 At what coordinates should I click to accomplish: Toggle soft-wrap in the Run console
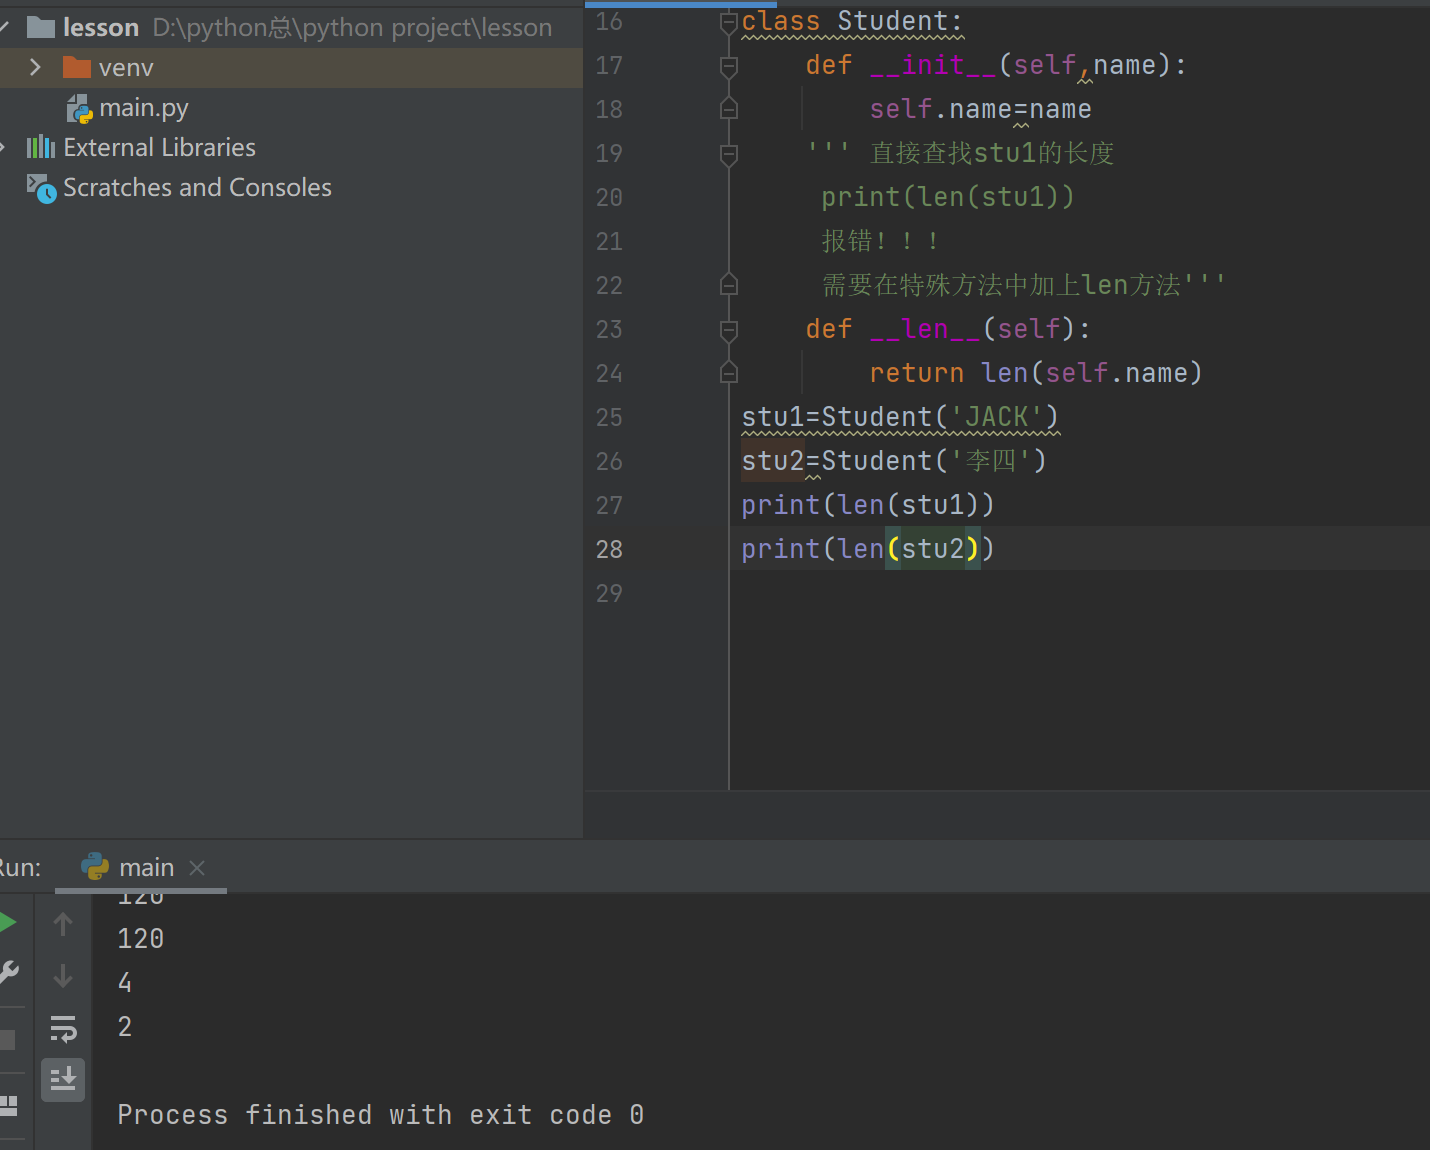click(x=63, y=1028)
